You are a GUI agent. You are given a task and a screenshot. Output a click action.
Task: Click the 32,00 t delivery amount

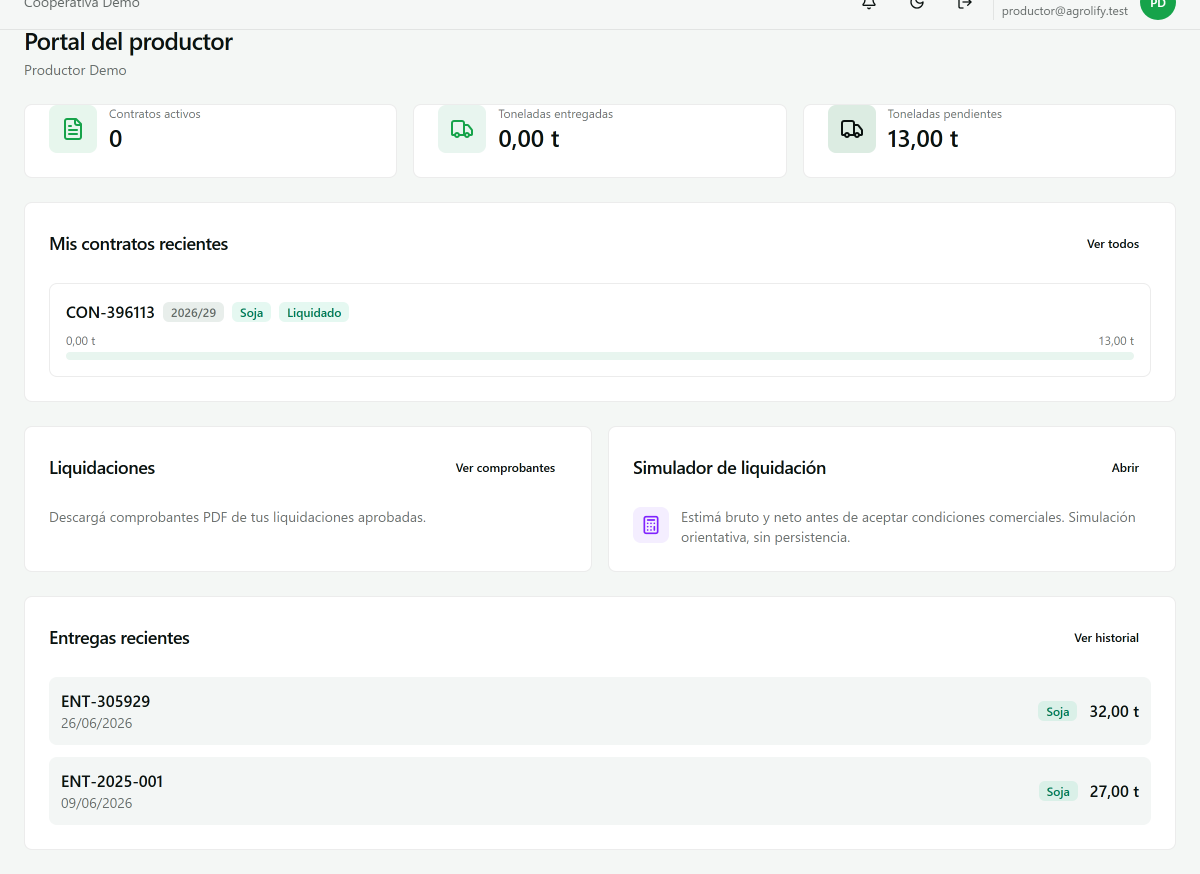pos(1114,712)
